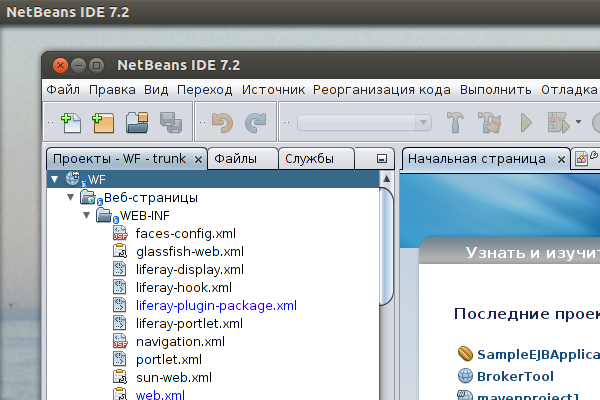Click the Open Project toolbar icon
This screenshot has height=400, width=600.
point(137,122)
